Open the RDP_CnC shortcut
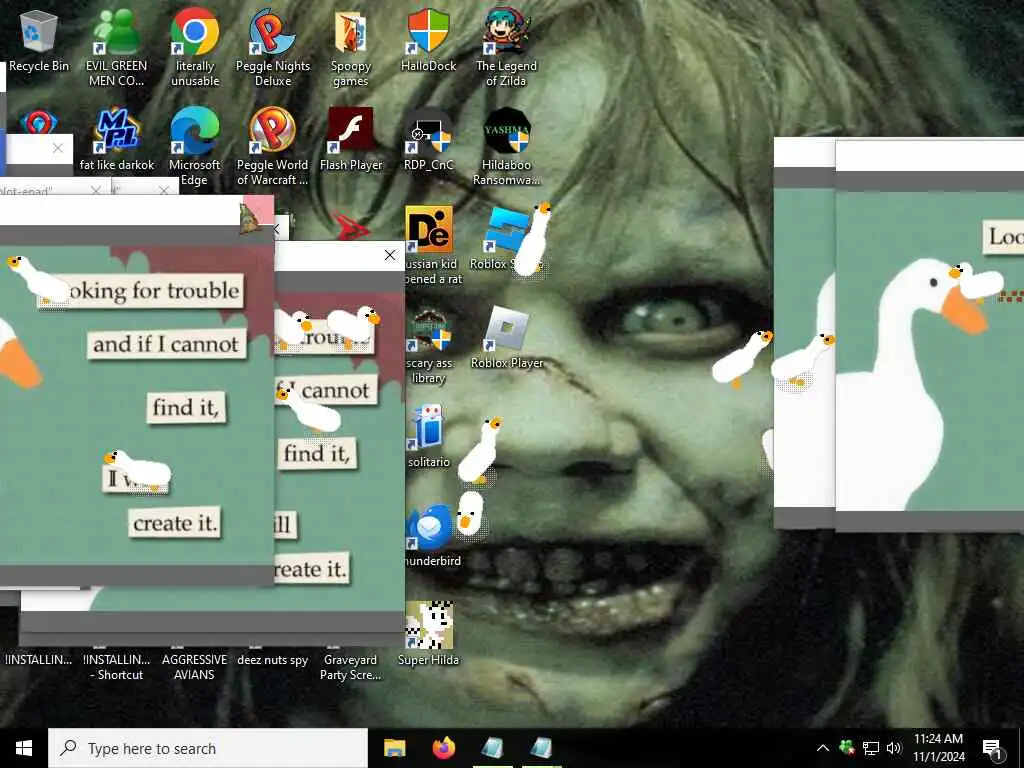This screenshot has height=768, width=1024. coord(428,139)
